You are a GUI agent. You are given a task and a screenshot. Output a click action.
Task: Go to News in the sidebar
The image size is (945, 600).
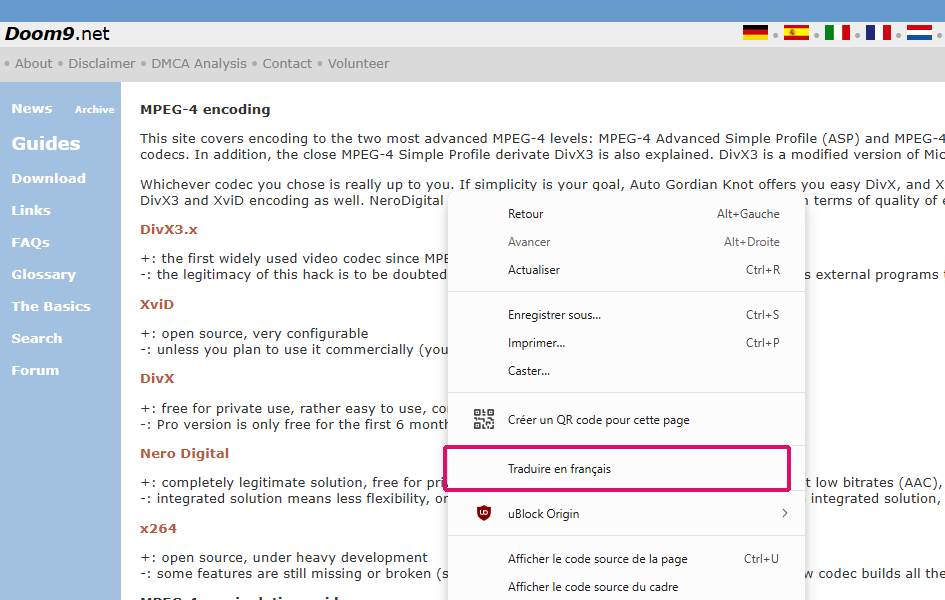click(32, 108)
